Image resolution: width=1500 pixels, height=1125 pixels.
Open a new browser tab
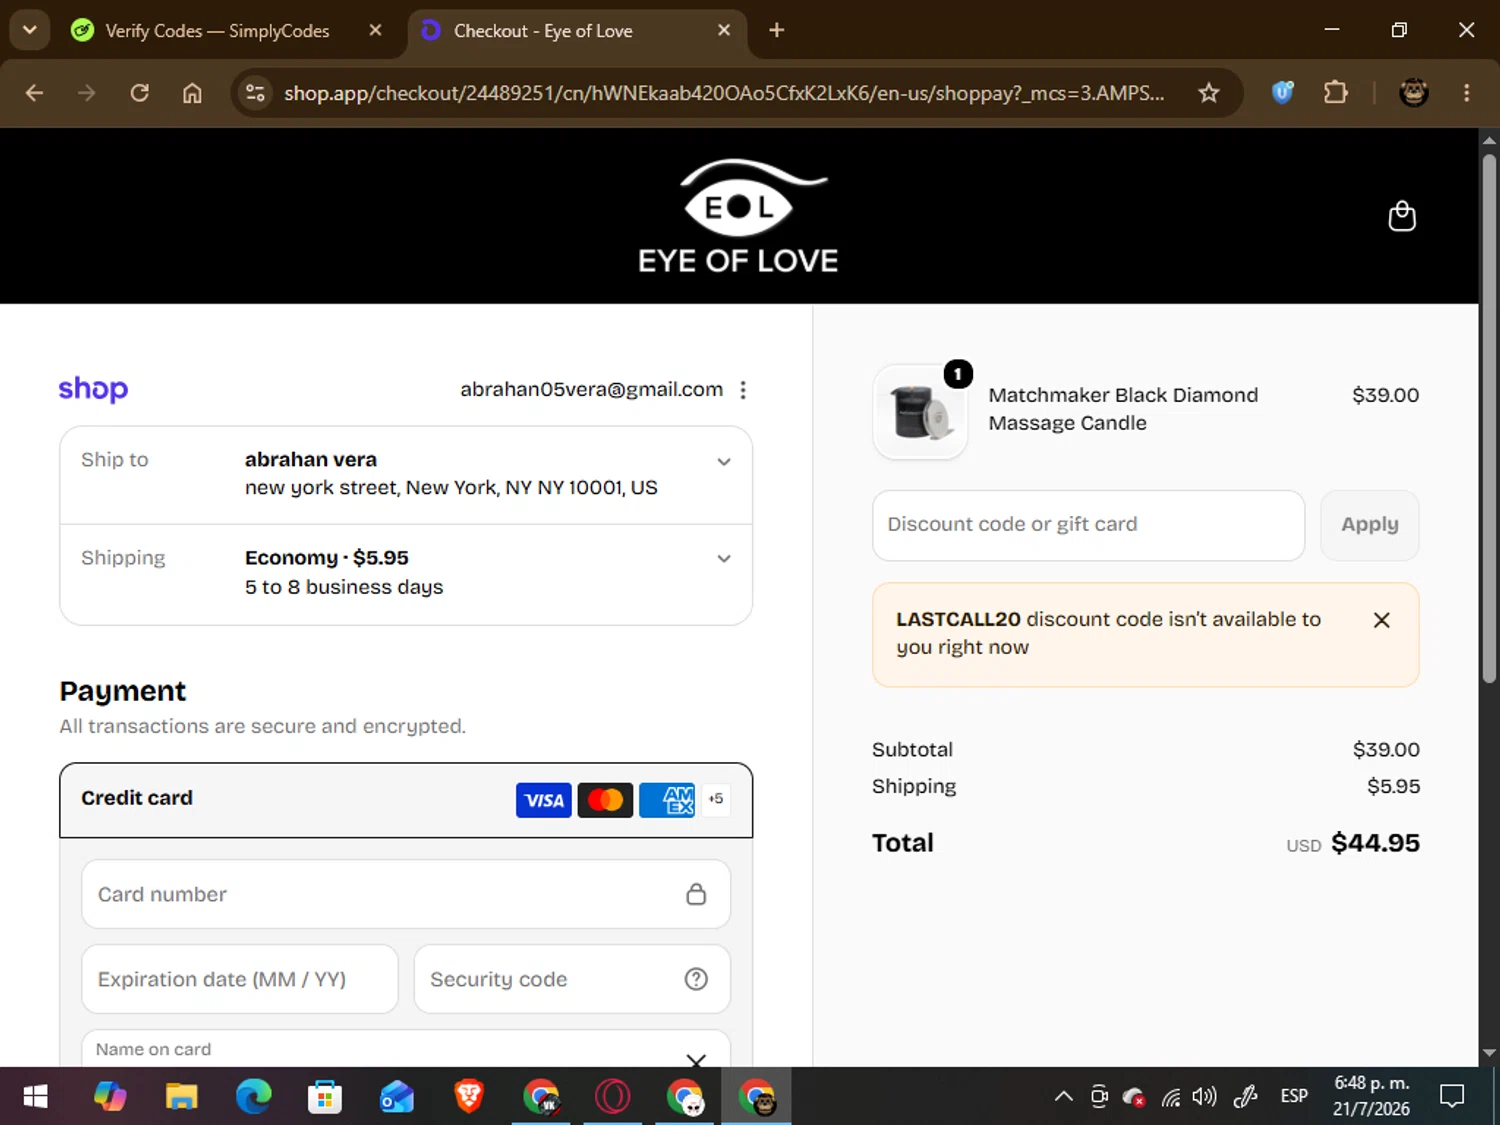[x=776, y=30]
